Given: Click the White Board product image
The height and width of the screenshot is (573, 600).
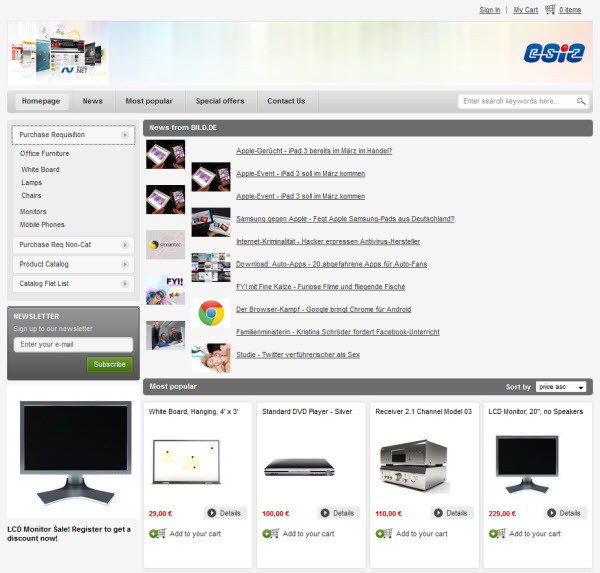Looking at the screenshot, I should point(186,462).
